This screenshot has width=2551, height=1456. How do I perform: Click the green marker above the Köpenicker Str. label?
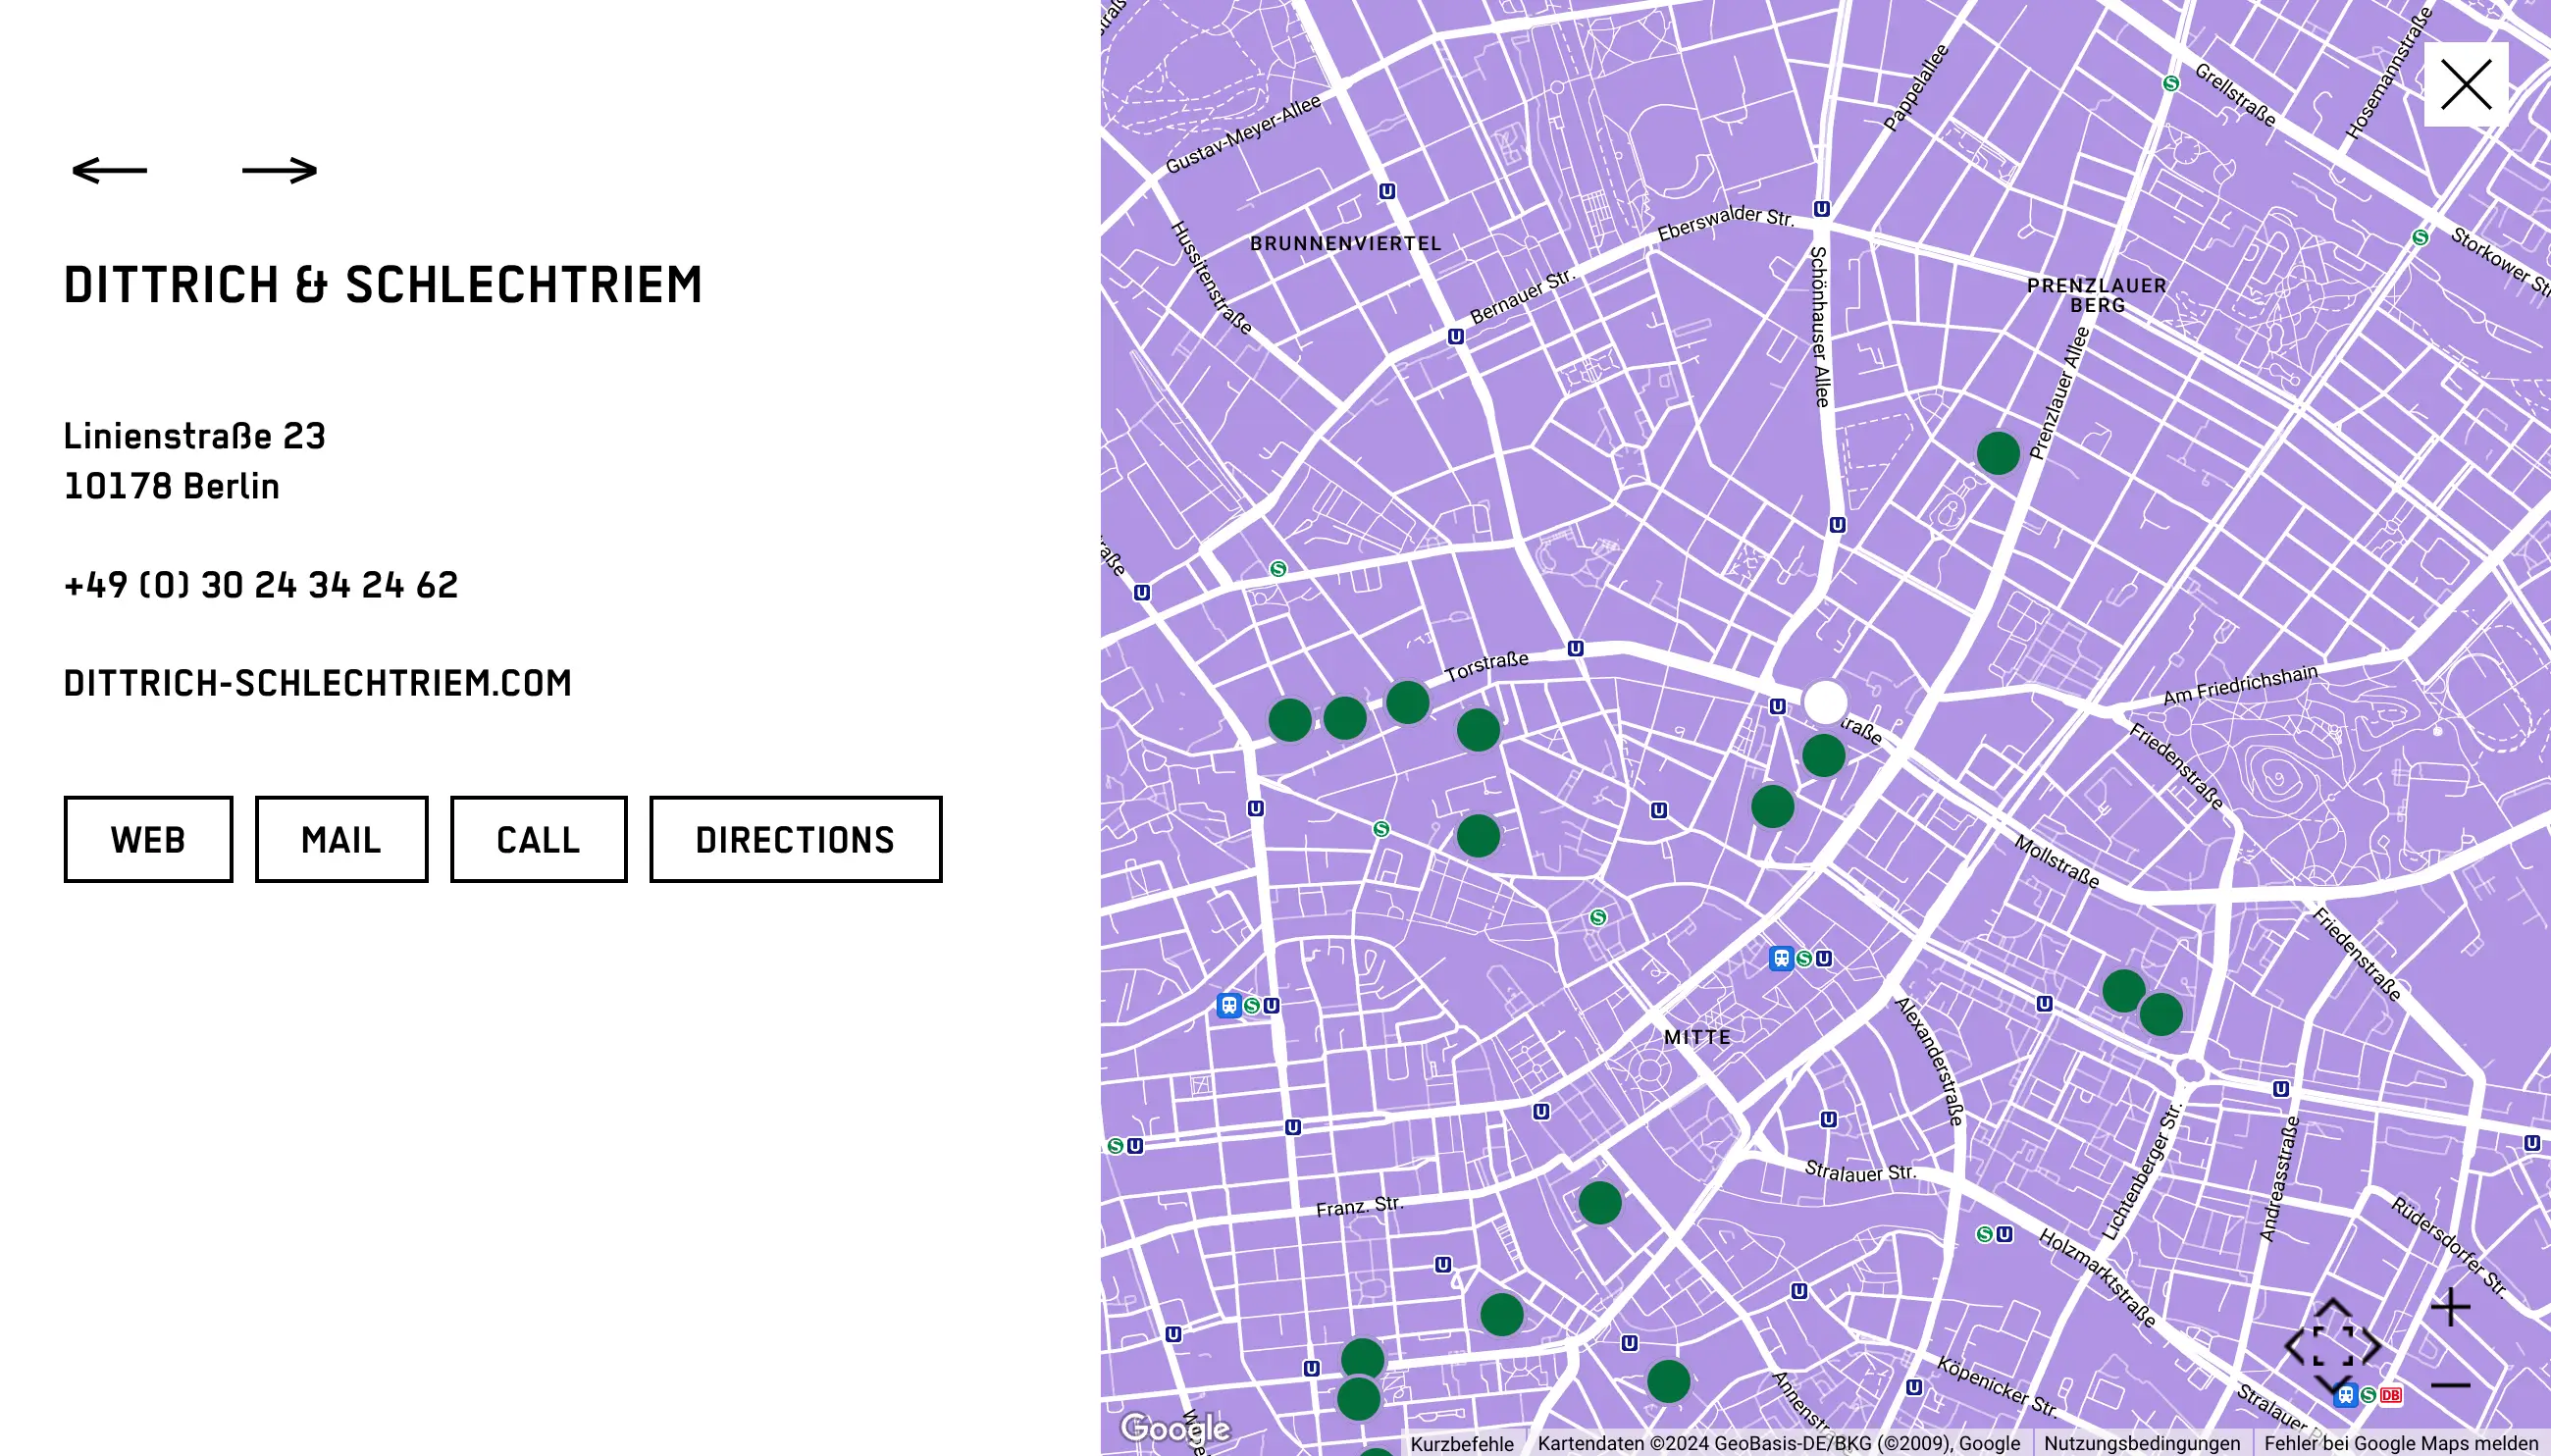(1669, 1382)
